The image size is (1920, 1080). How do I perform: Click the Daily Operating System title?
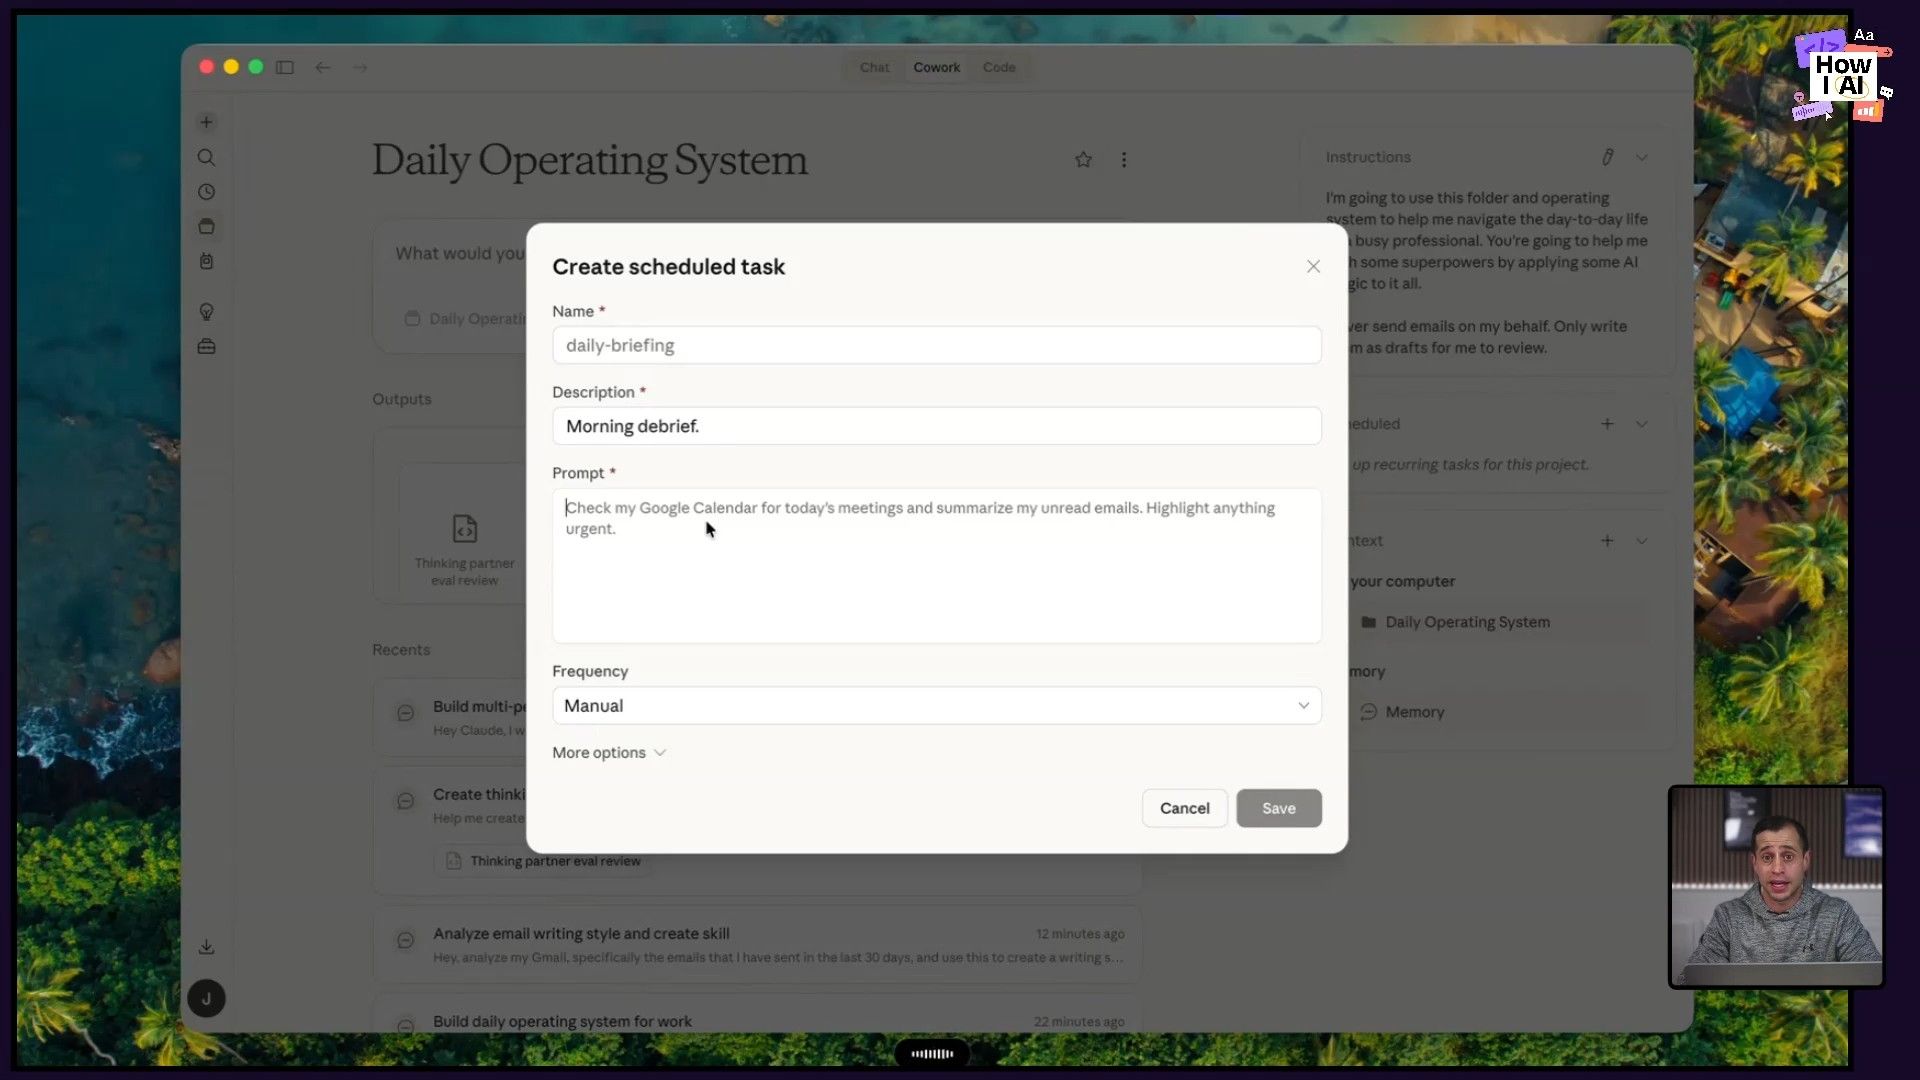589,160
